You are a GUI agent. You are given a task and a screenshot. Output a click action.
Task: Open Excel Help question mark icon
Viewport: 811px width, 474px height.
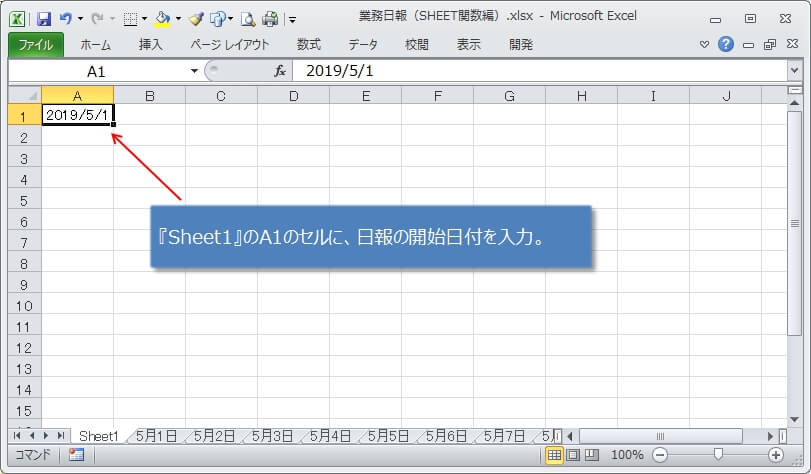(726, 45)
